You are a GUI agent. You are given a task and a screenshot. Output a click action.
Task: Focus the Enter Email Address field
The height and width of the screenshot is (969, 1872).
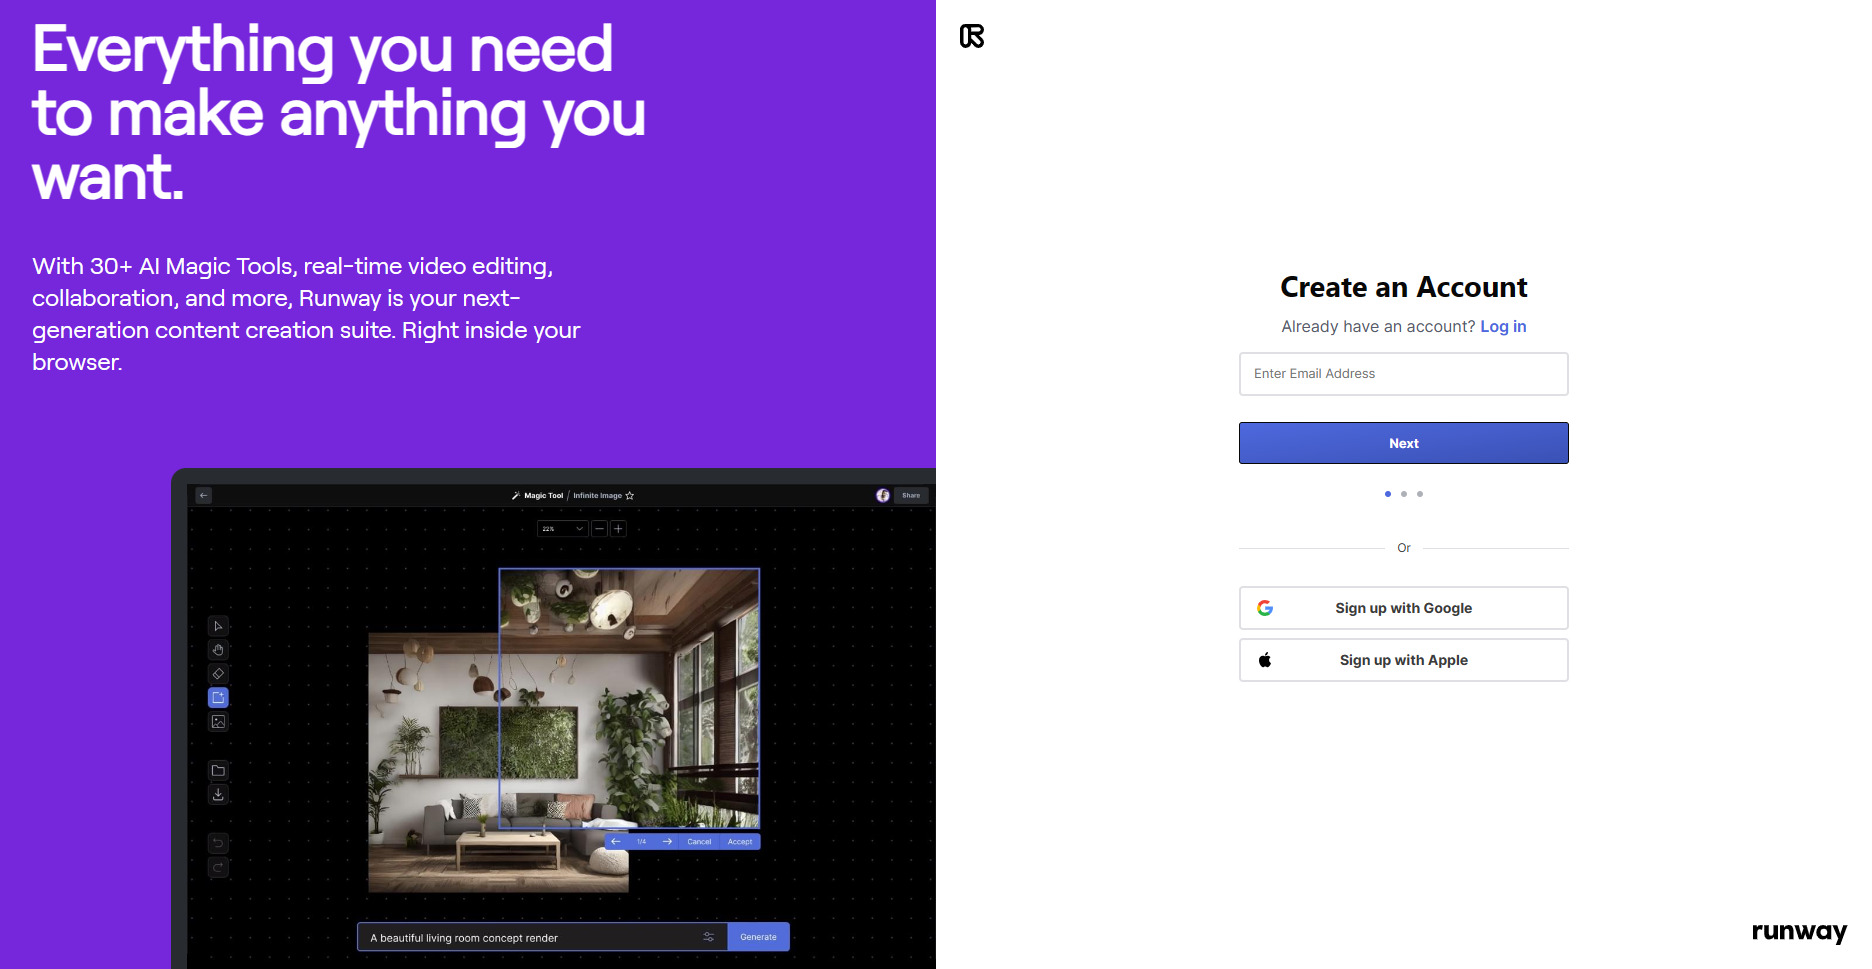pyautogui.click(x=1403, y=374)
